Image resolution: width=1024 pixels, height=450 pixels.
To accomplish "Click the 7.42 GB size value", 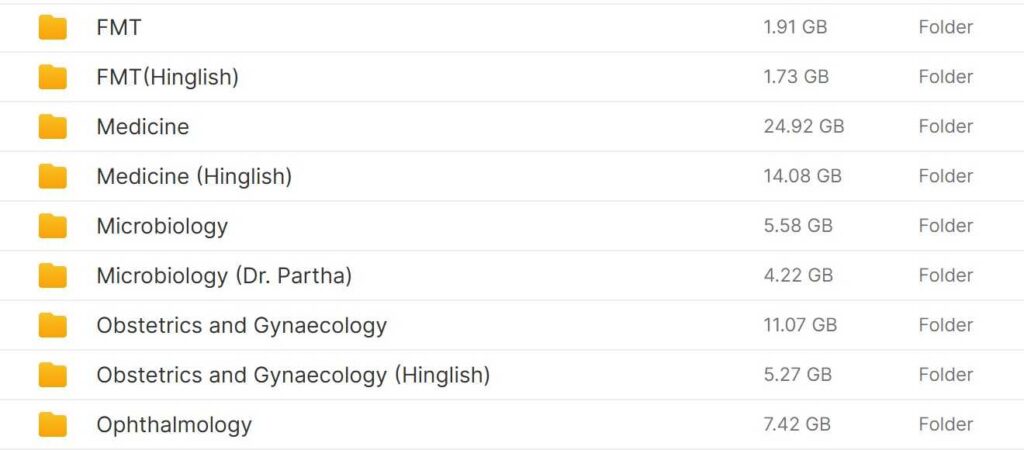I will tap(797, 425).
